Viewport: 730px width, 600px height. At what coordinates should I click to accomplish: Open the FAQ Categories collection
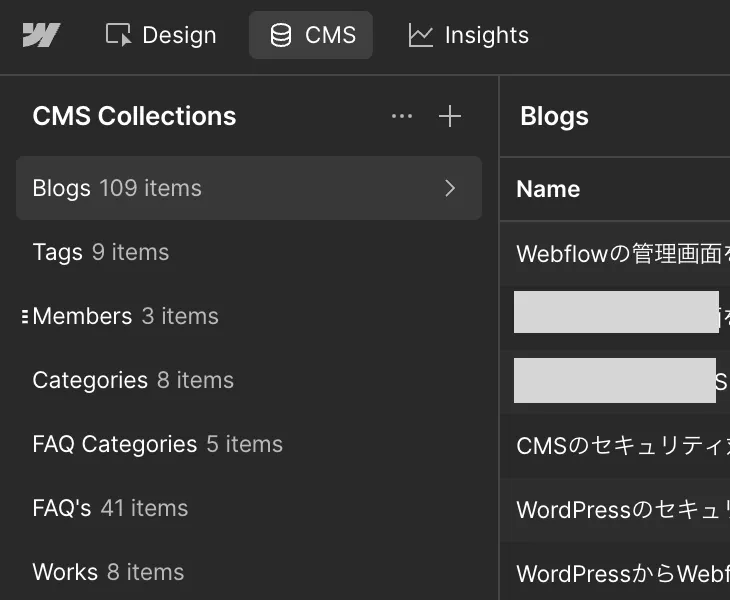(249, 444)
